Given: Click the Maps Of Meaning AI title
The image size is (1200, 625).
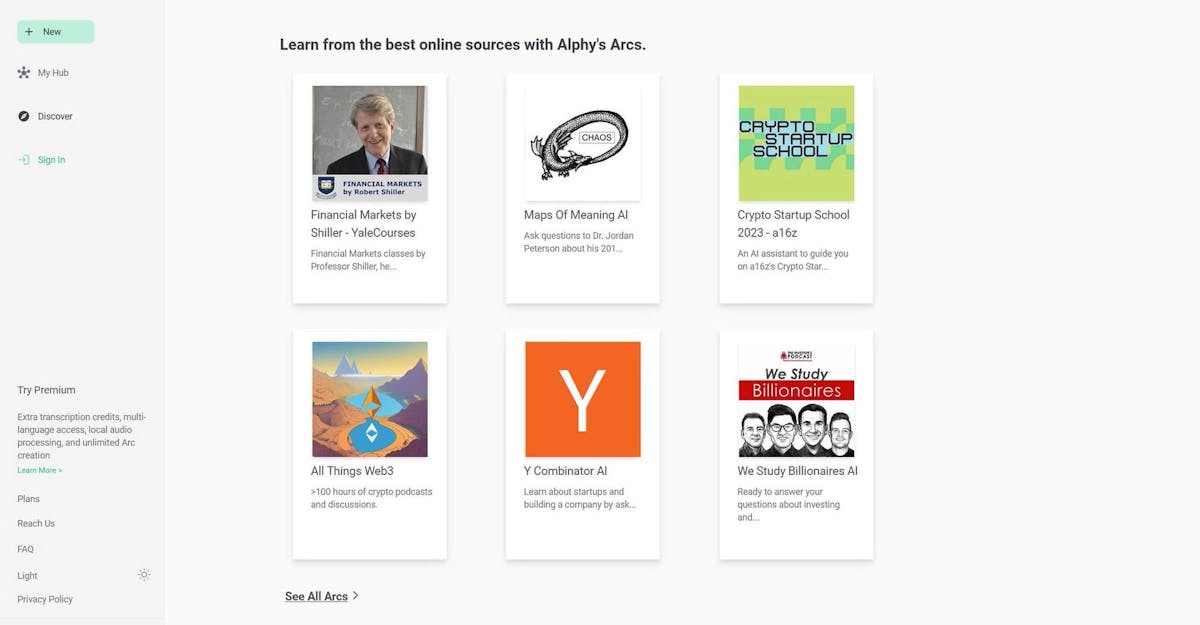Looking at the screenshot, I should [x=576, y=215].
